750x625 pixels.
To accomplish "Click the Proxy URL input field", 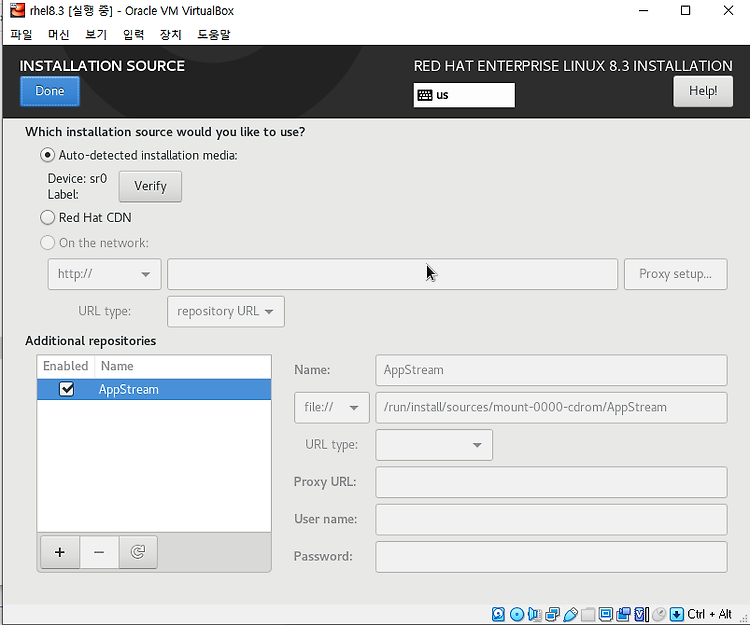I will (551, 482).
